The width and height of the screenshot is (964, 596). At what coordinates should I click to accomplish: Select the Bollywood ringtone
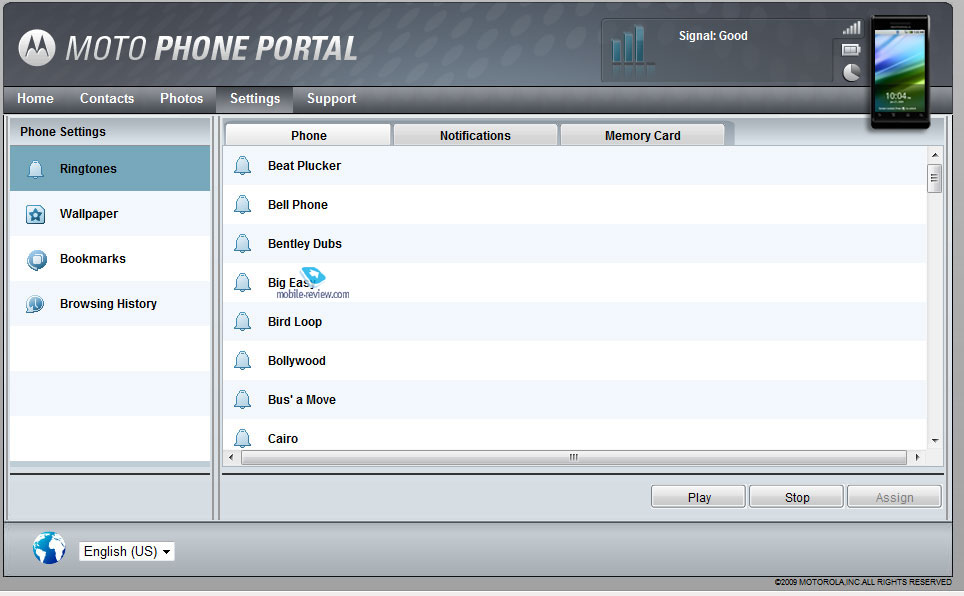[575, 360]
